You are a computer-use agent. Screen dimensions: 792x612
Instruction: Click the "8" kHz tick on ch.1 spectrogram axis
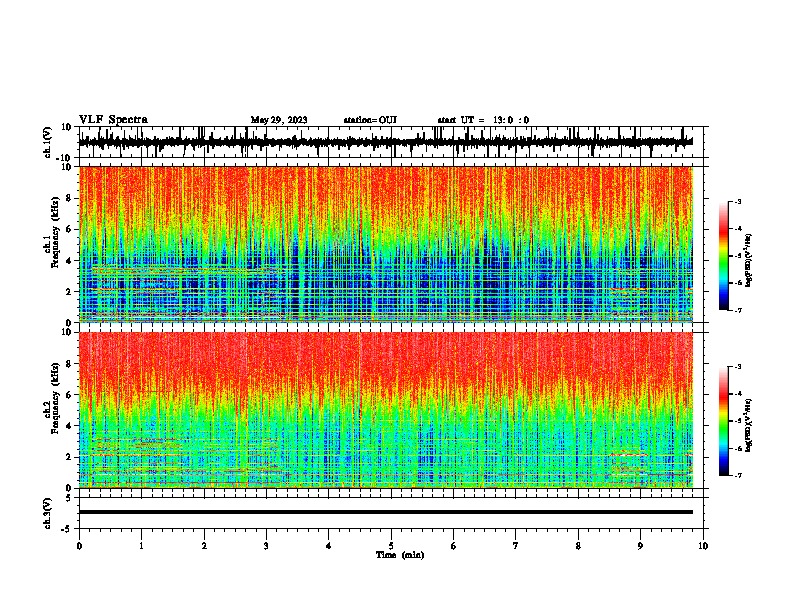[x=69, y=198]
